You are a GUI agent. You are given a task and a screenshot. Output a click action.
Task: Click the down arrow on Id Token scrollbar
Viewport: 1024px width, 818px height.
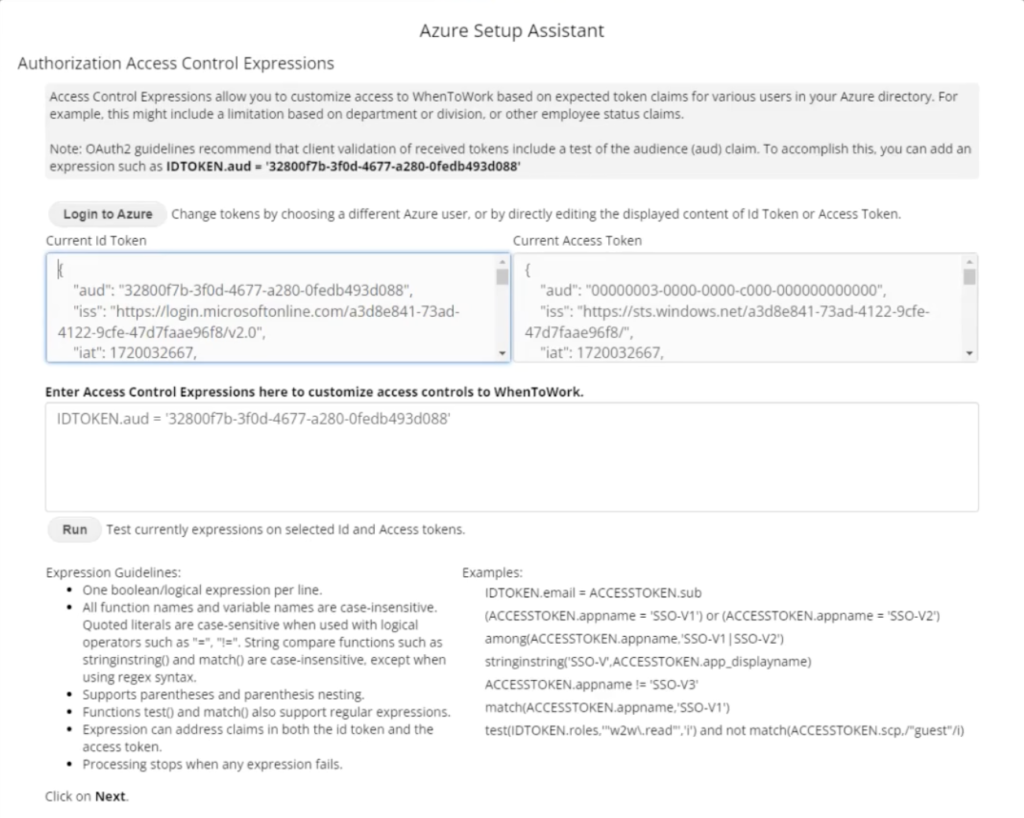tap(503, 352)
